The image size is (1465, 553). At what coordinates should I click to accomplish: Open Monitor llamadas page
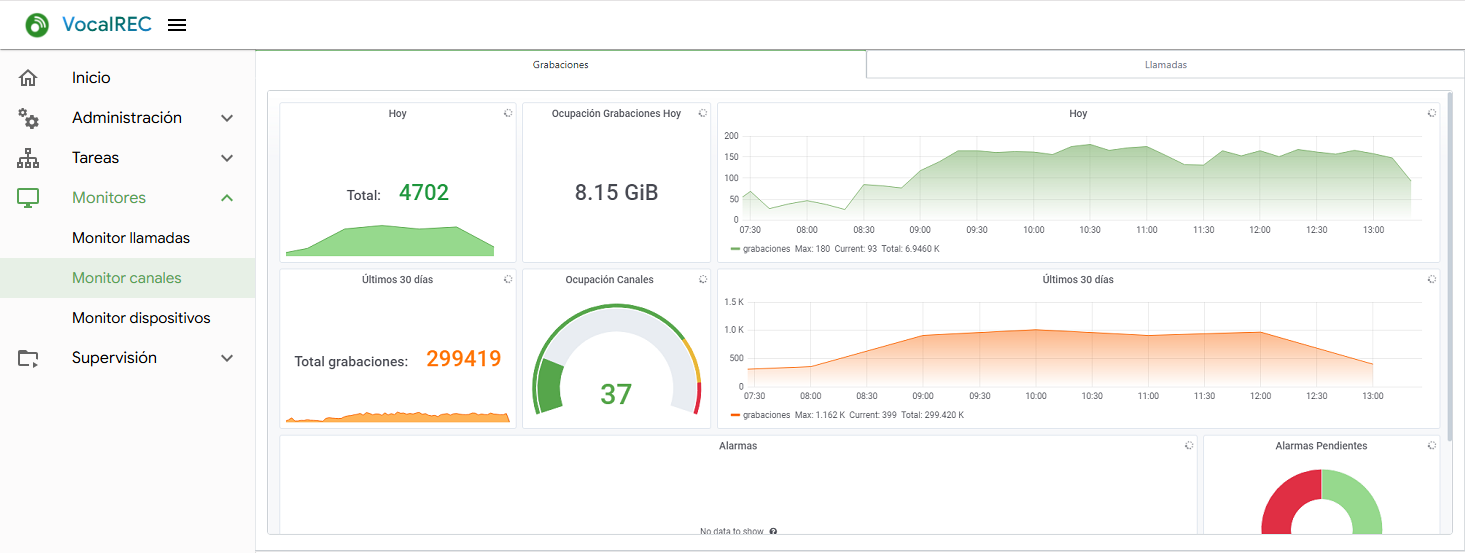(x=130, y=238)
